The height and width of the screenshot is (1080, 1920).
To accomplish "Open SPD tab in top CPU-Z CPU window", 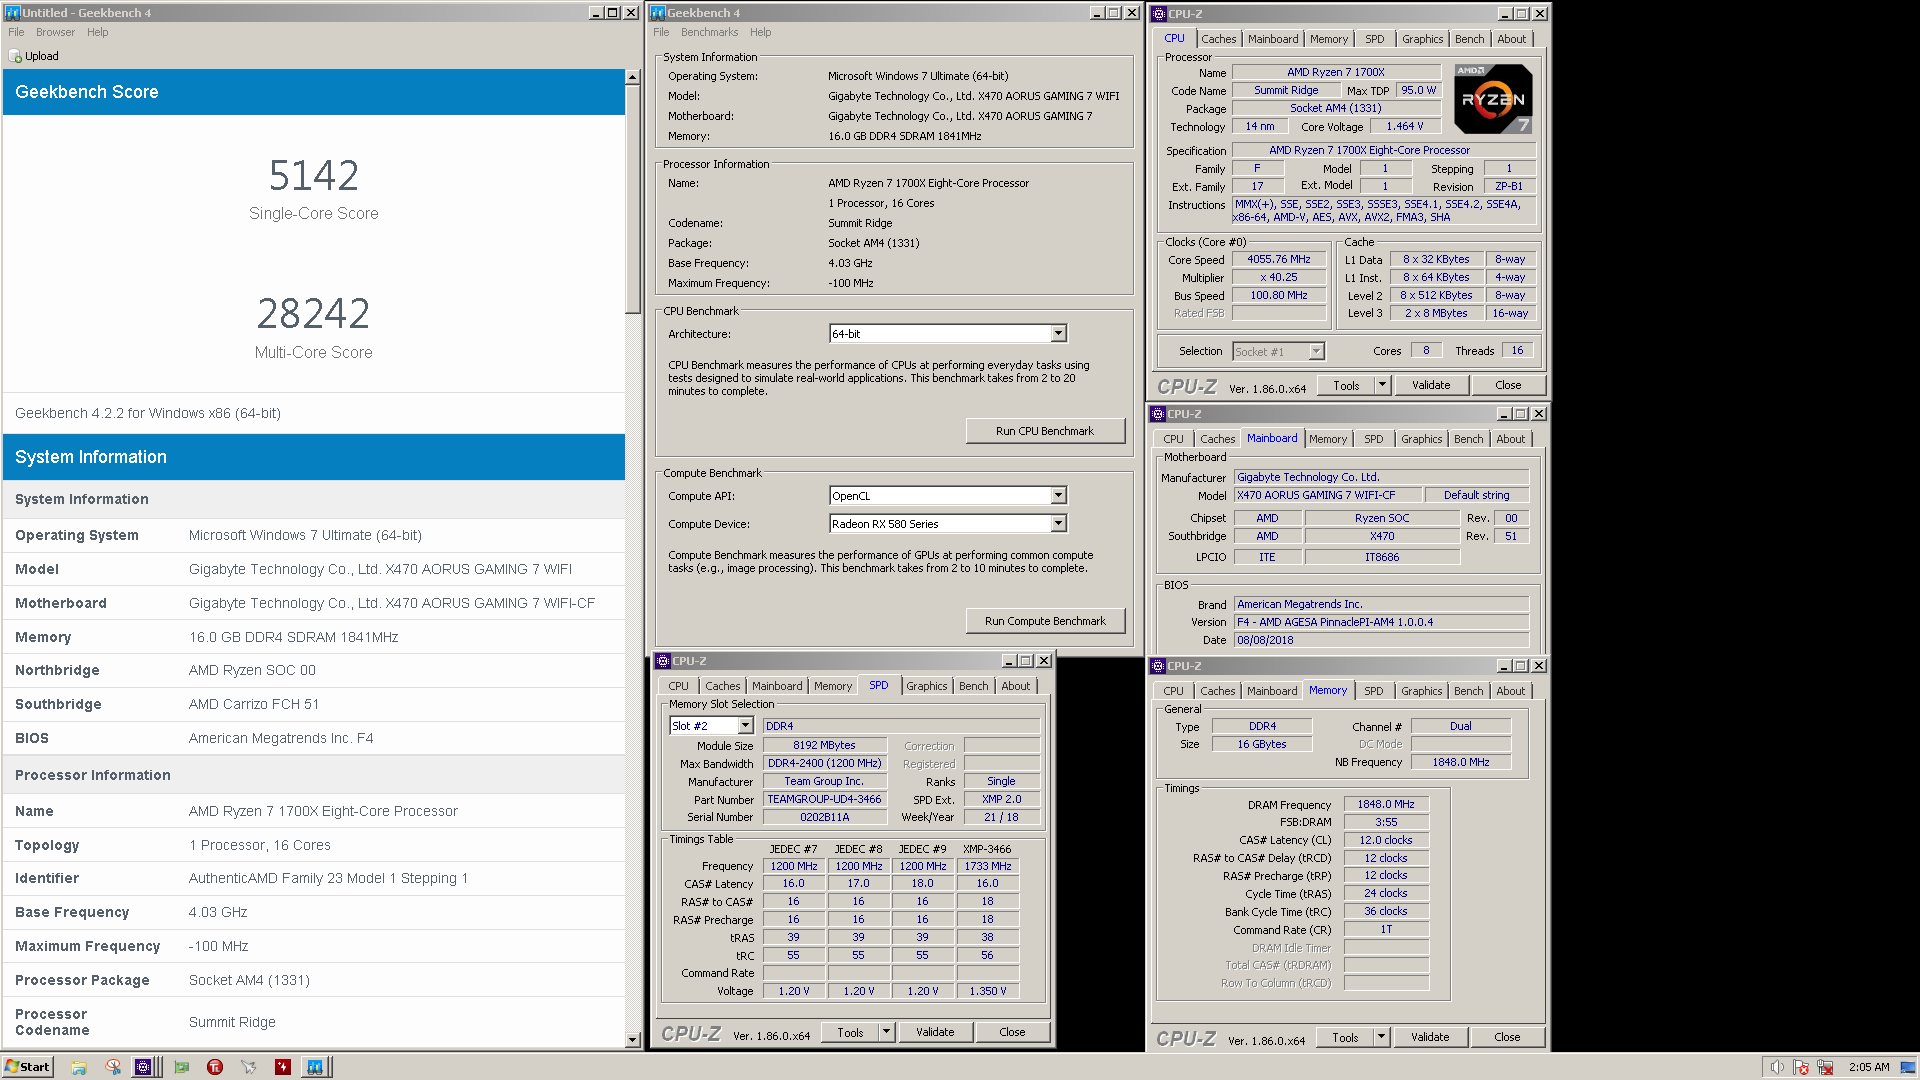I will (1374, 39).
